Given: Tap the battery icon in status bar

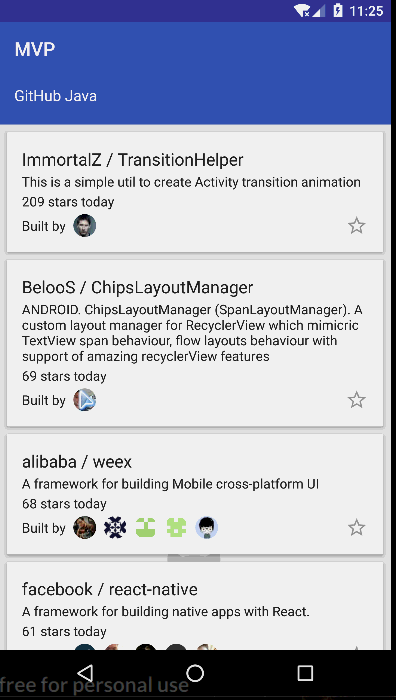Looking at the screenshot, I should (338, 11).
